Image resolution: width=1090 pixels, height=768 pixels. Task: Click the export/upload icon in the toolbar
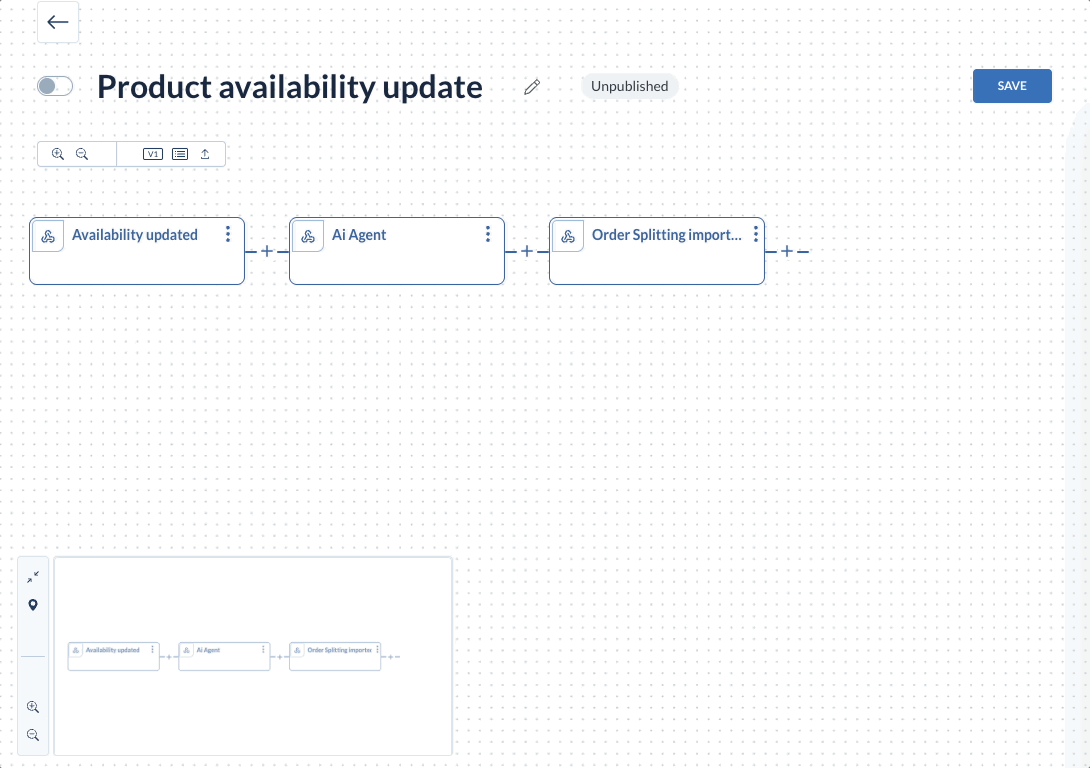point(205,153)
